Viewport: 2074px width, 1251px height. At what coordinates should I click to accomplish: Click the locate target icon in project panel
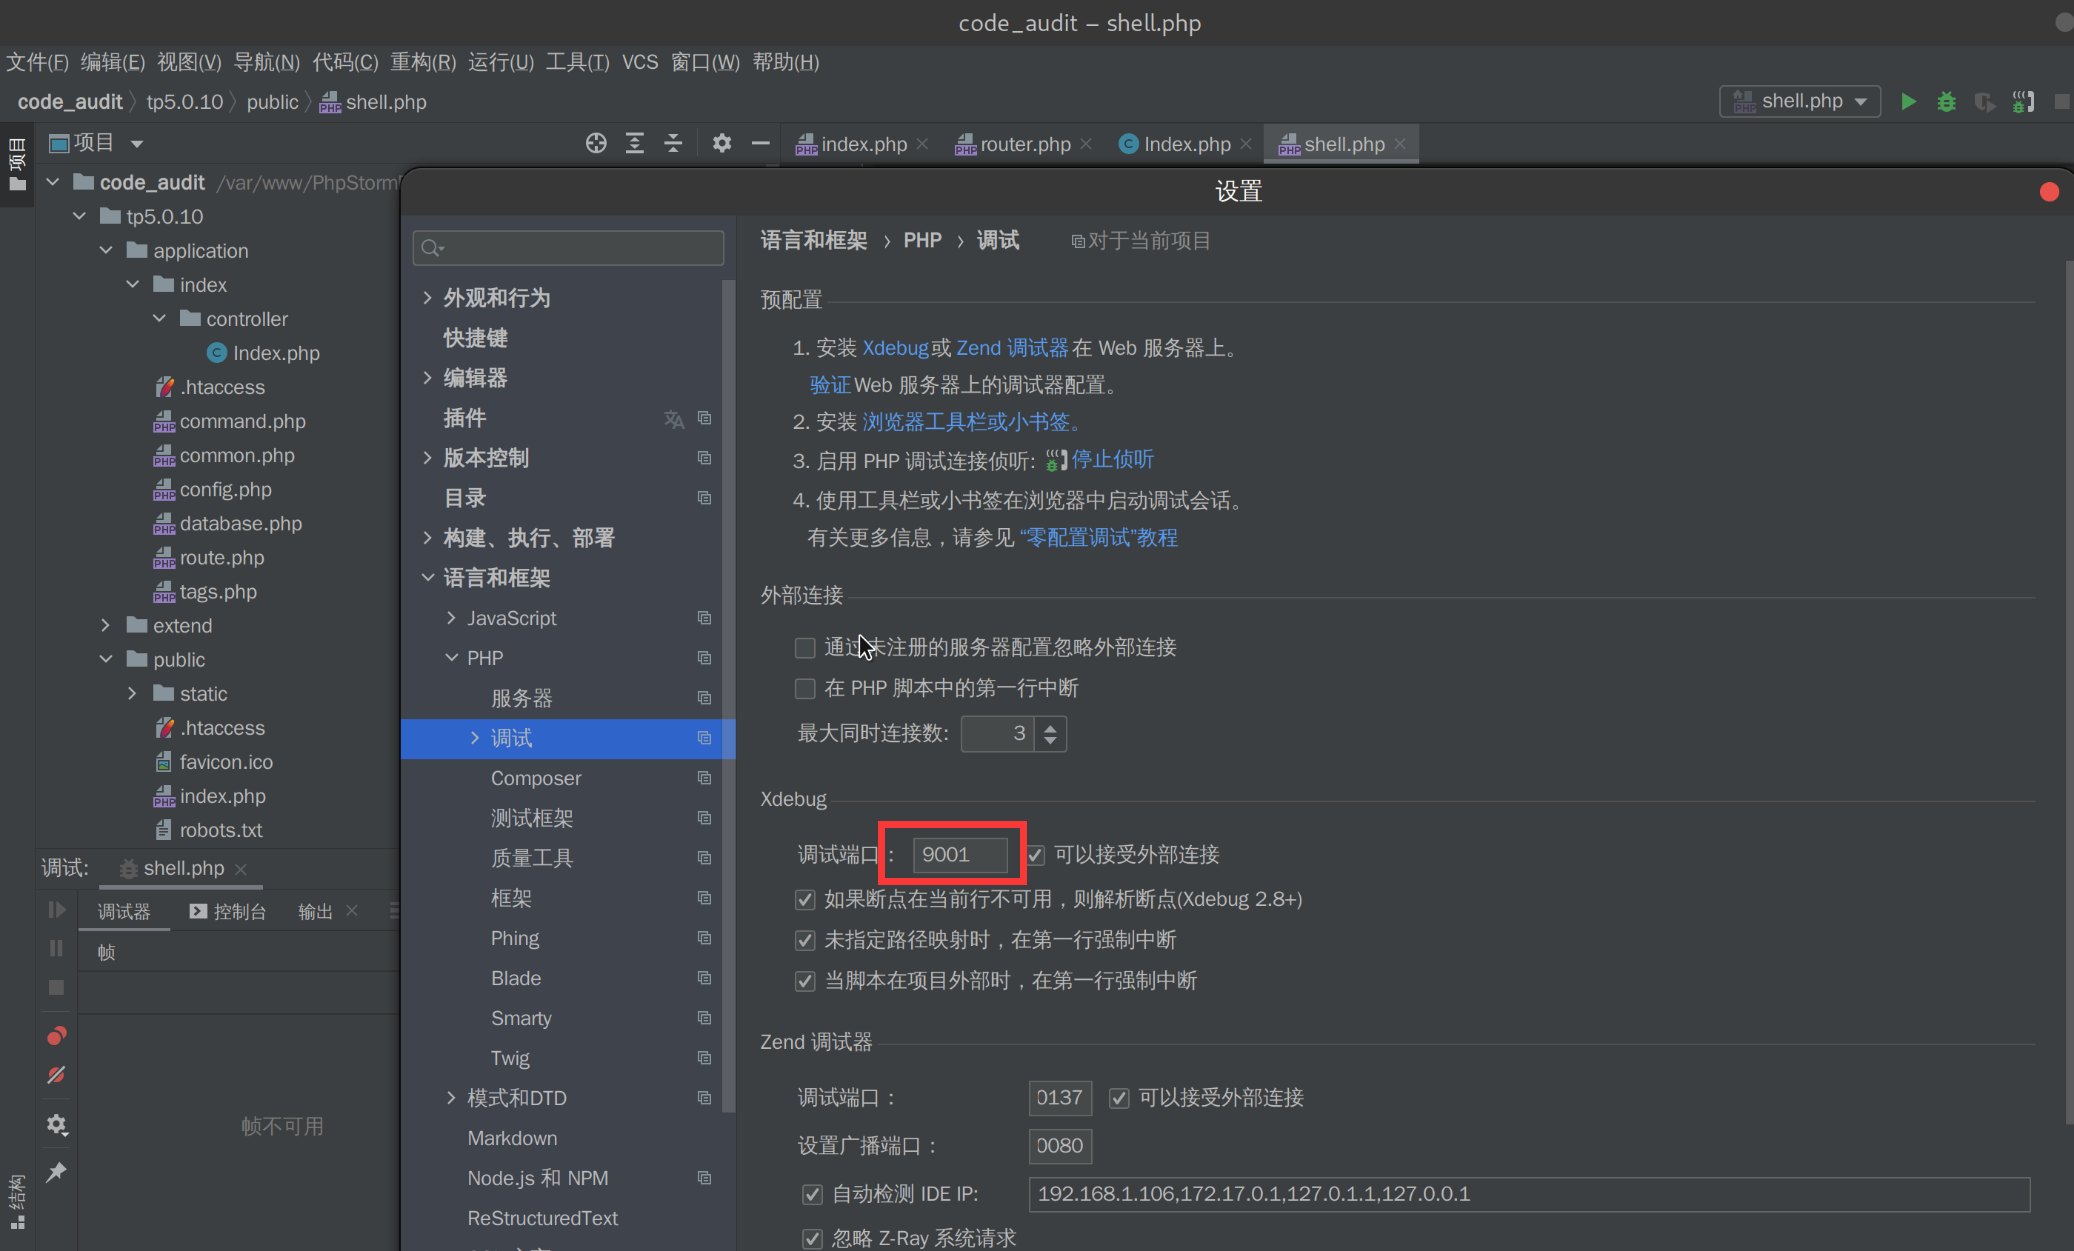click(596, 143)
